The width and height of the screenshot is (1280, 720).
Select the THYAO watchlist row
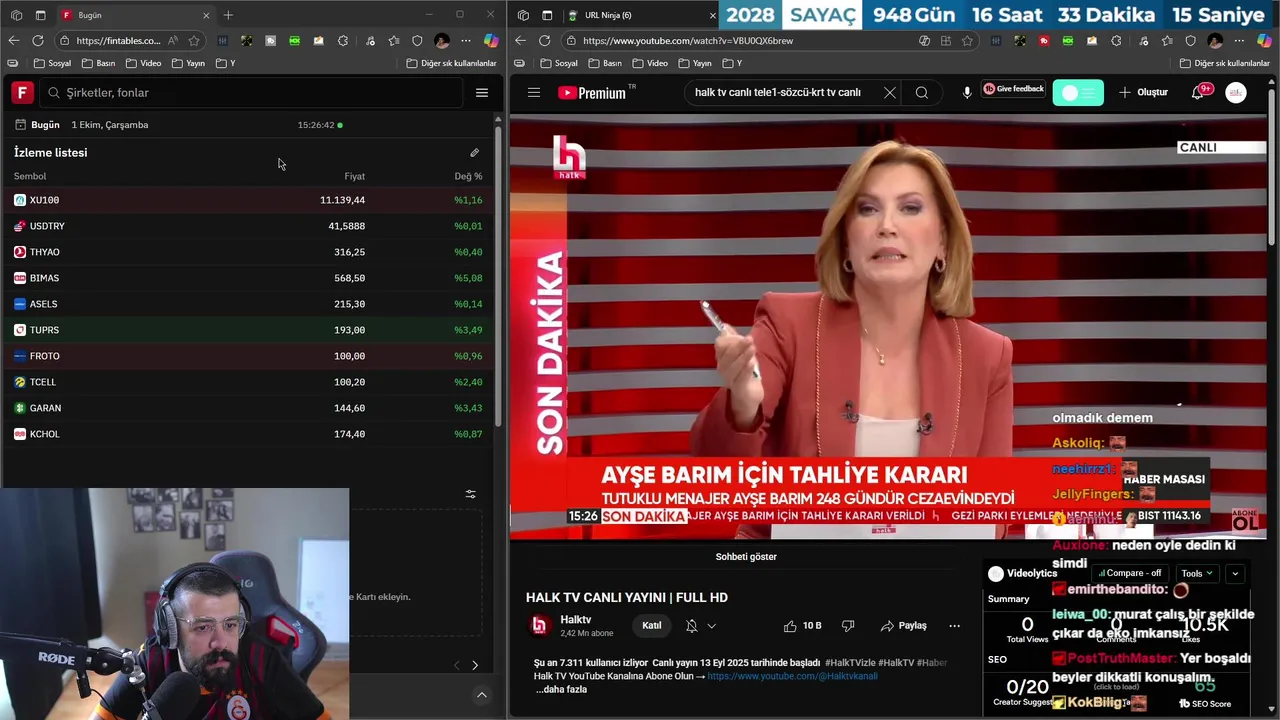click(249, 252)
